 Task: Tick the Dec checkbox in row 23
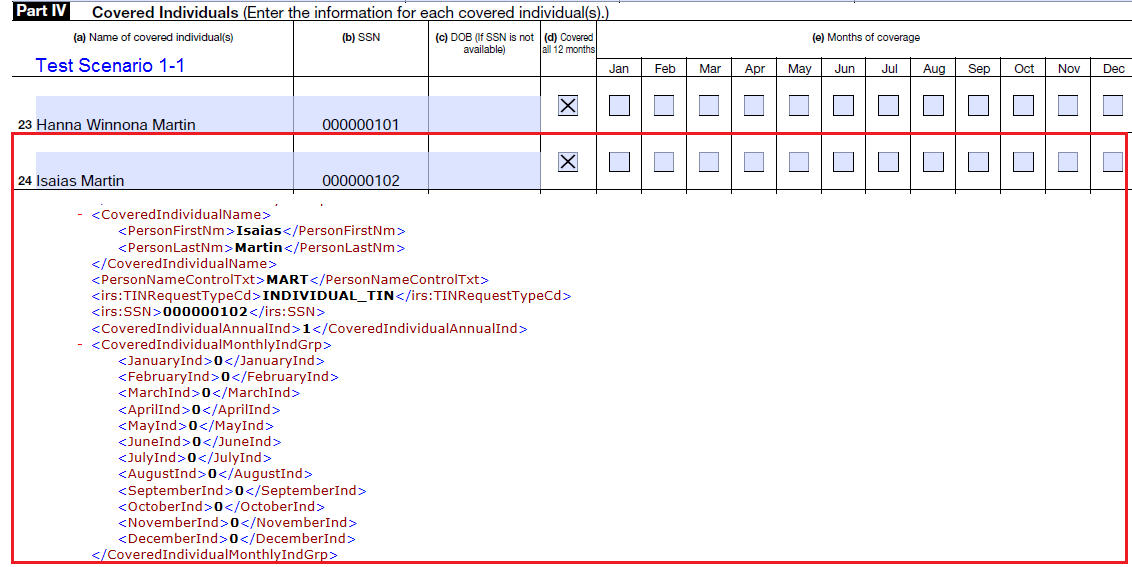[1112, 106]
